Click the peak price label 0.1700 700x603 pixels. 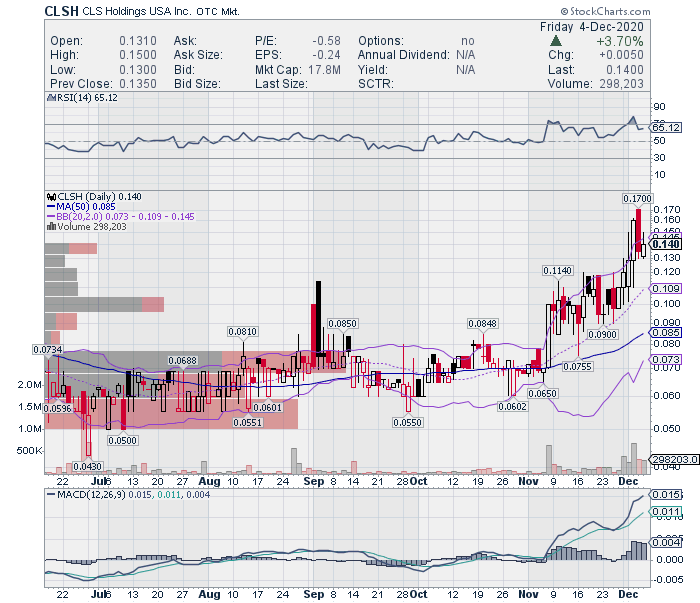[x=638, y=198]
